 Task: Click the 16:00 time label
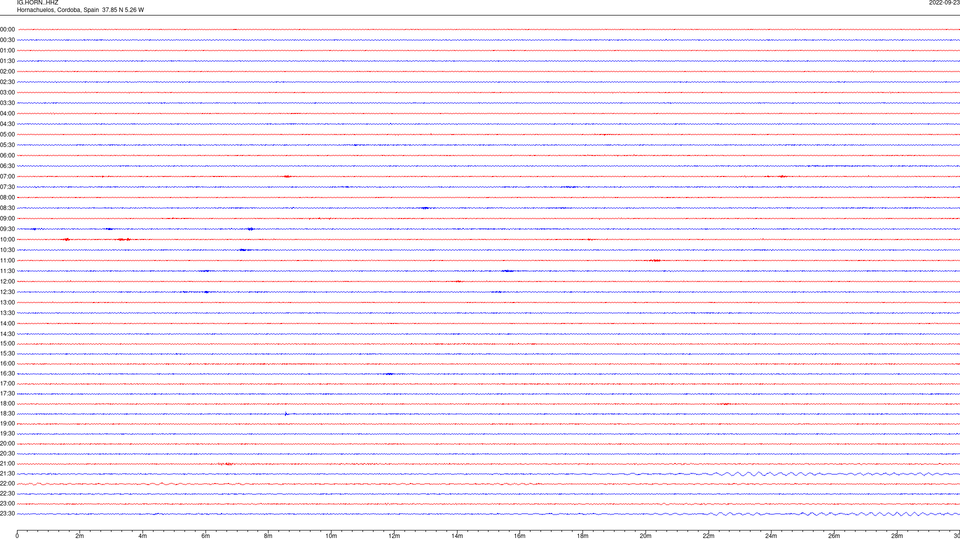7,363
